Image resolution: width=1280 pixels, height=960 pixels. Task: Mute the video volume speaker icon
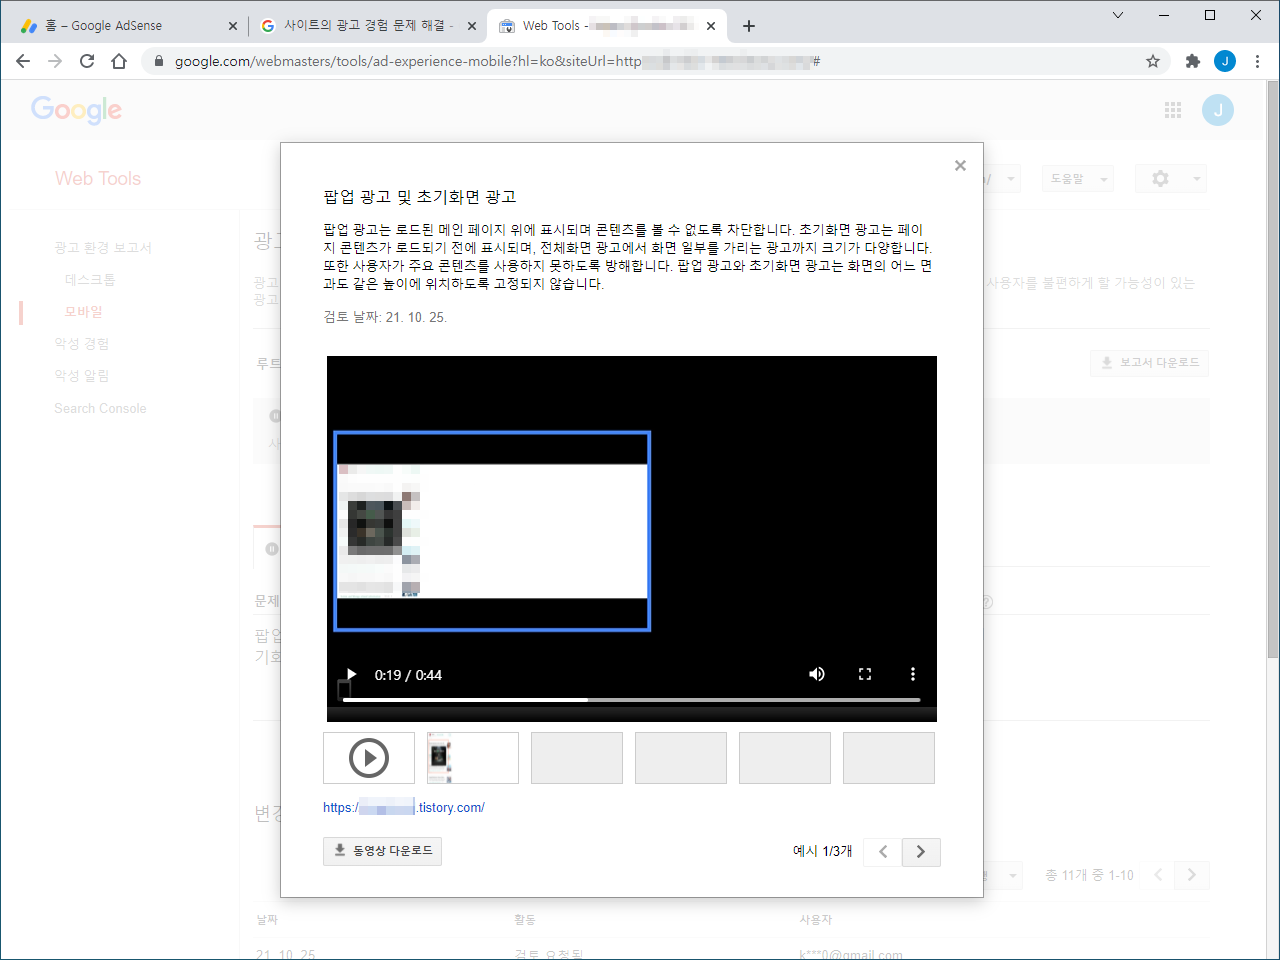817,674
